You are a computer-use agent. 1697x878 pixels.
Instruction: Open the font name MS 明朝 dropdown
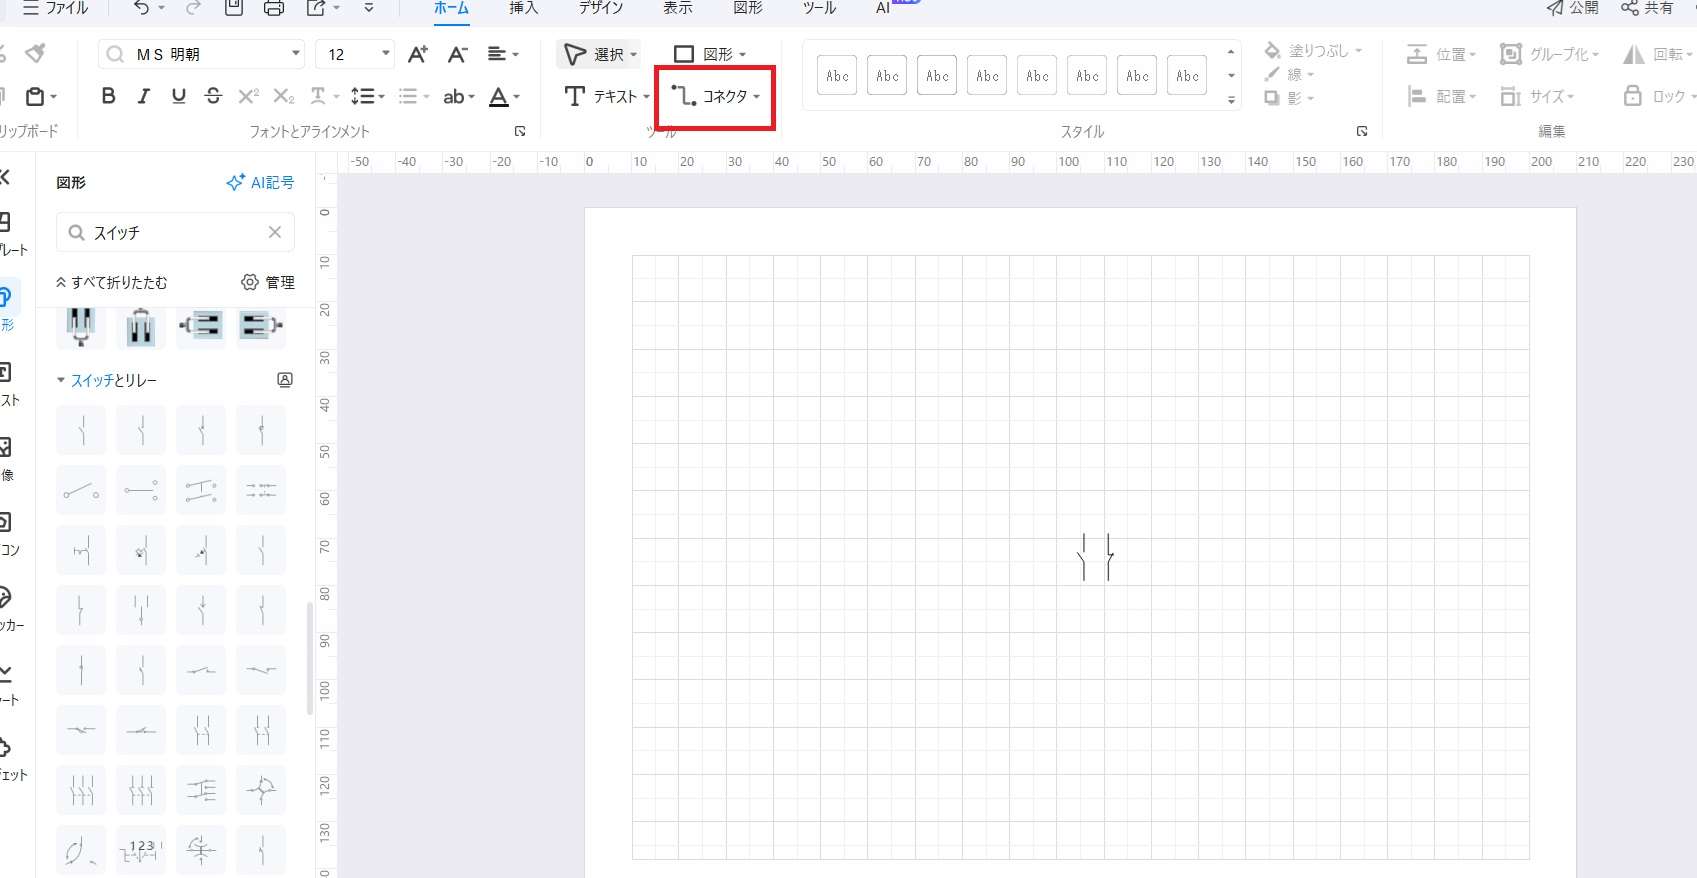pyautogui.click(x=296, y=54)
